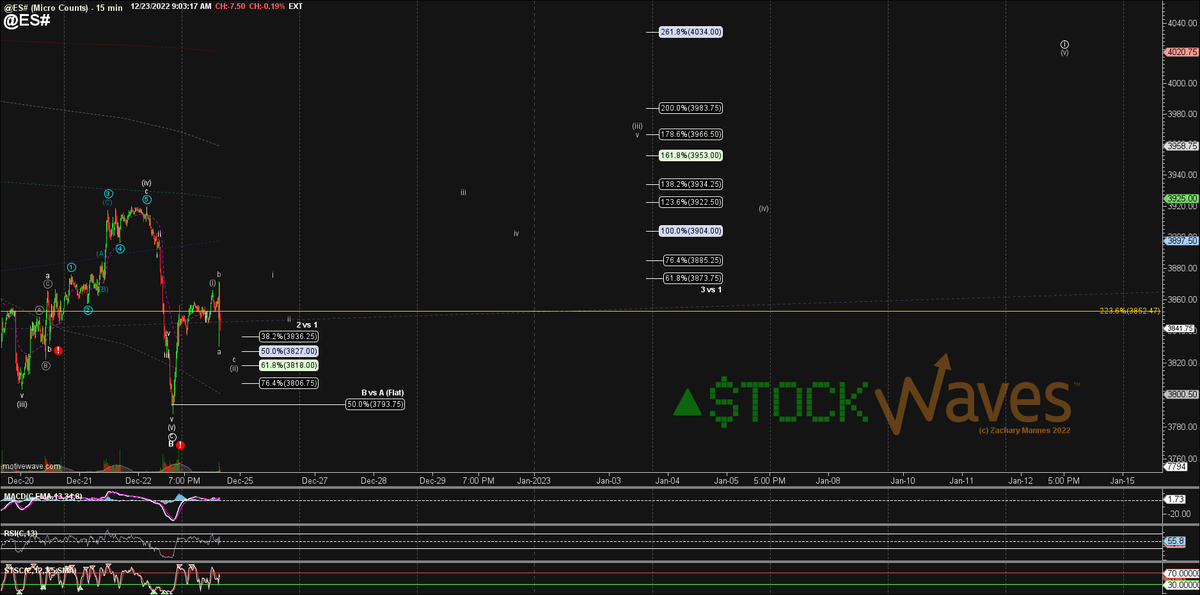Select the teal circled wave 2 label
The image size is (1200, 595).
click(x=88, y=310)
